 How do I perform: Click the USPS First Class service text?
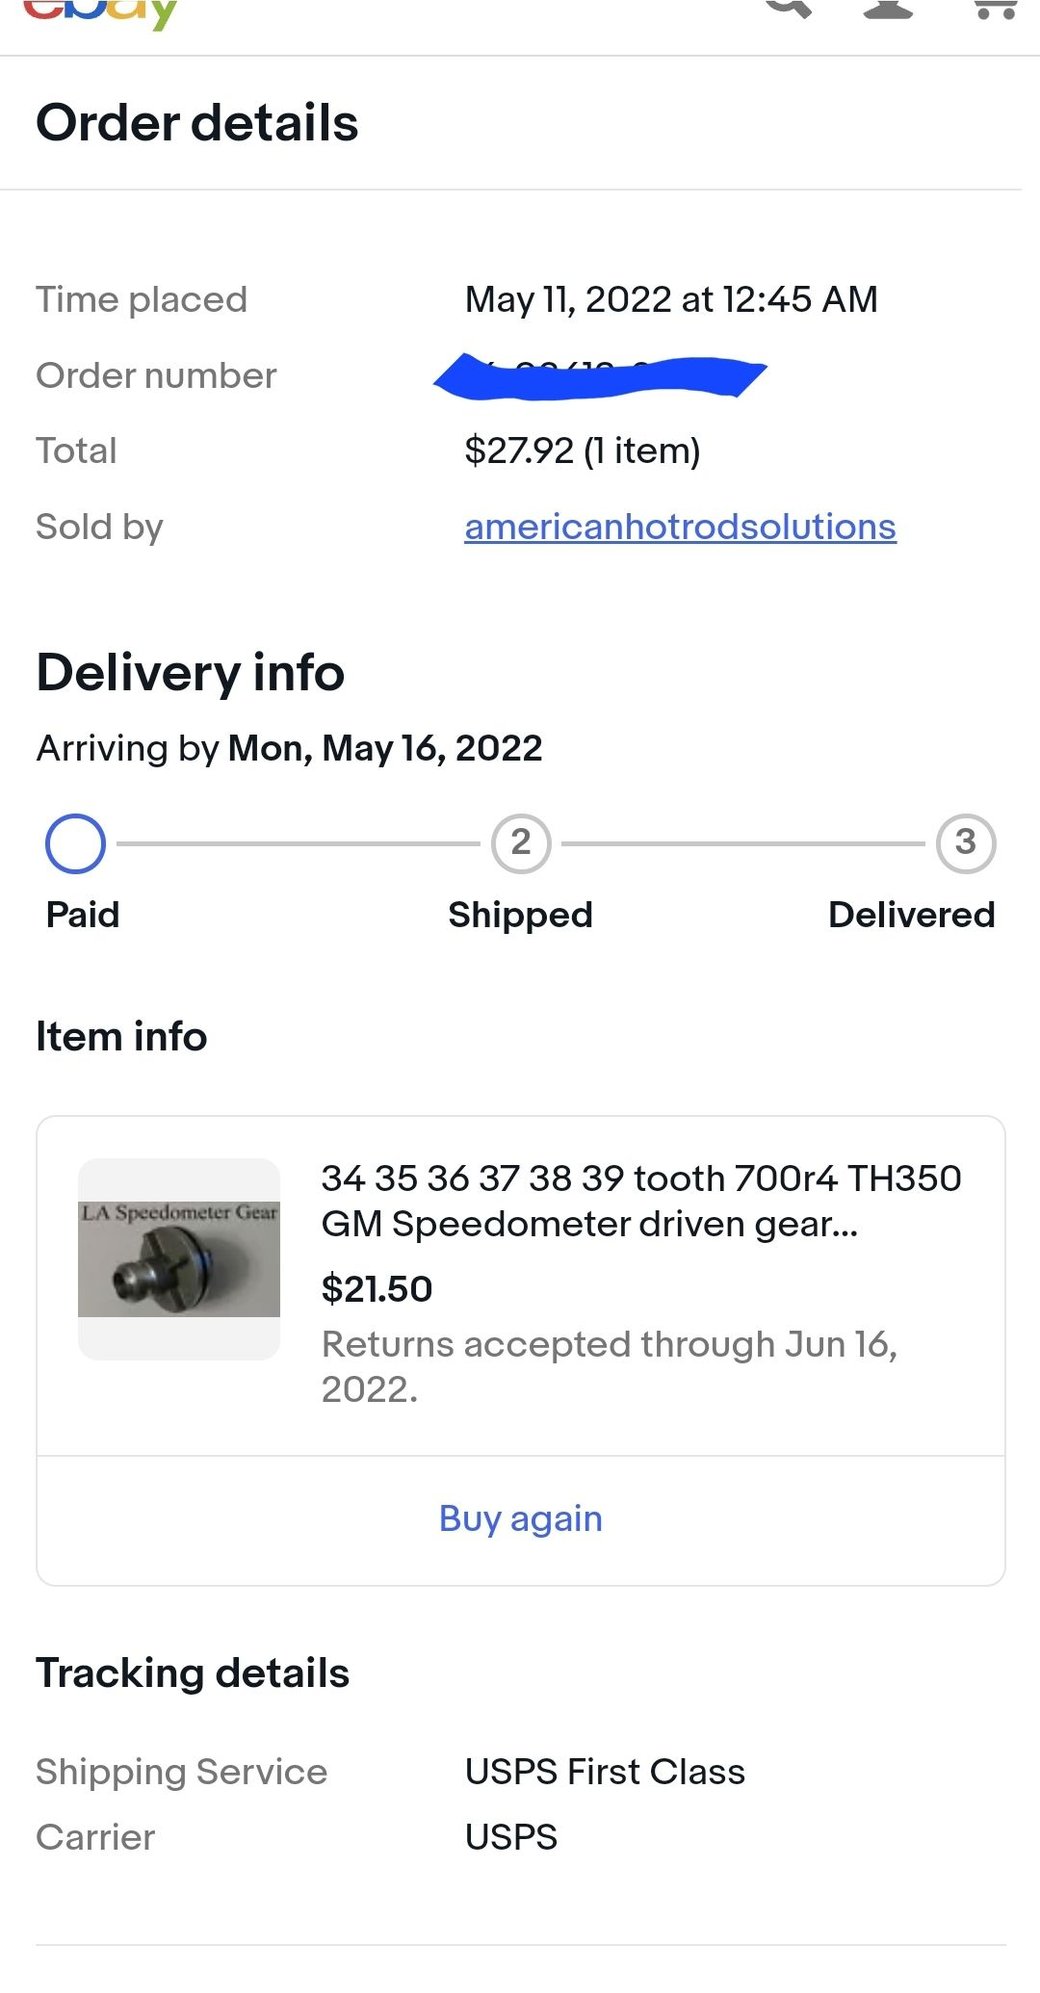605,1772
